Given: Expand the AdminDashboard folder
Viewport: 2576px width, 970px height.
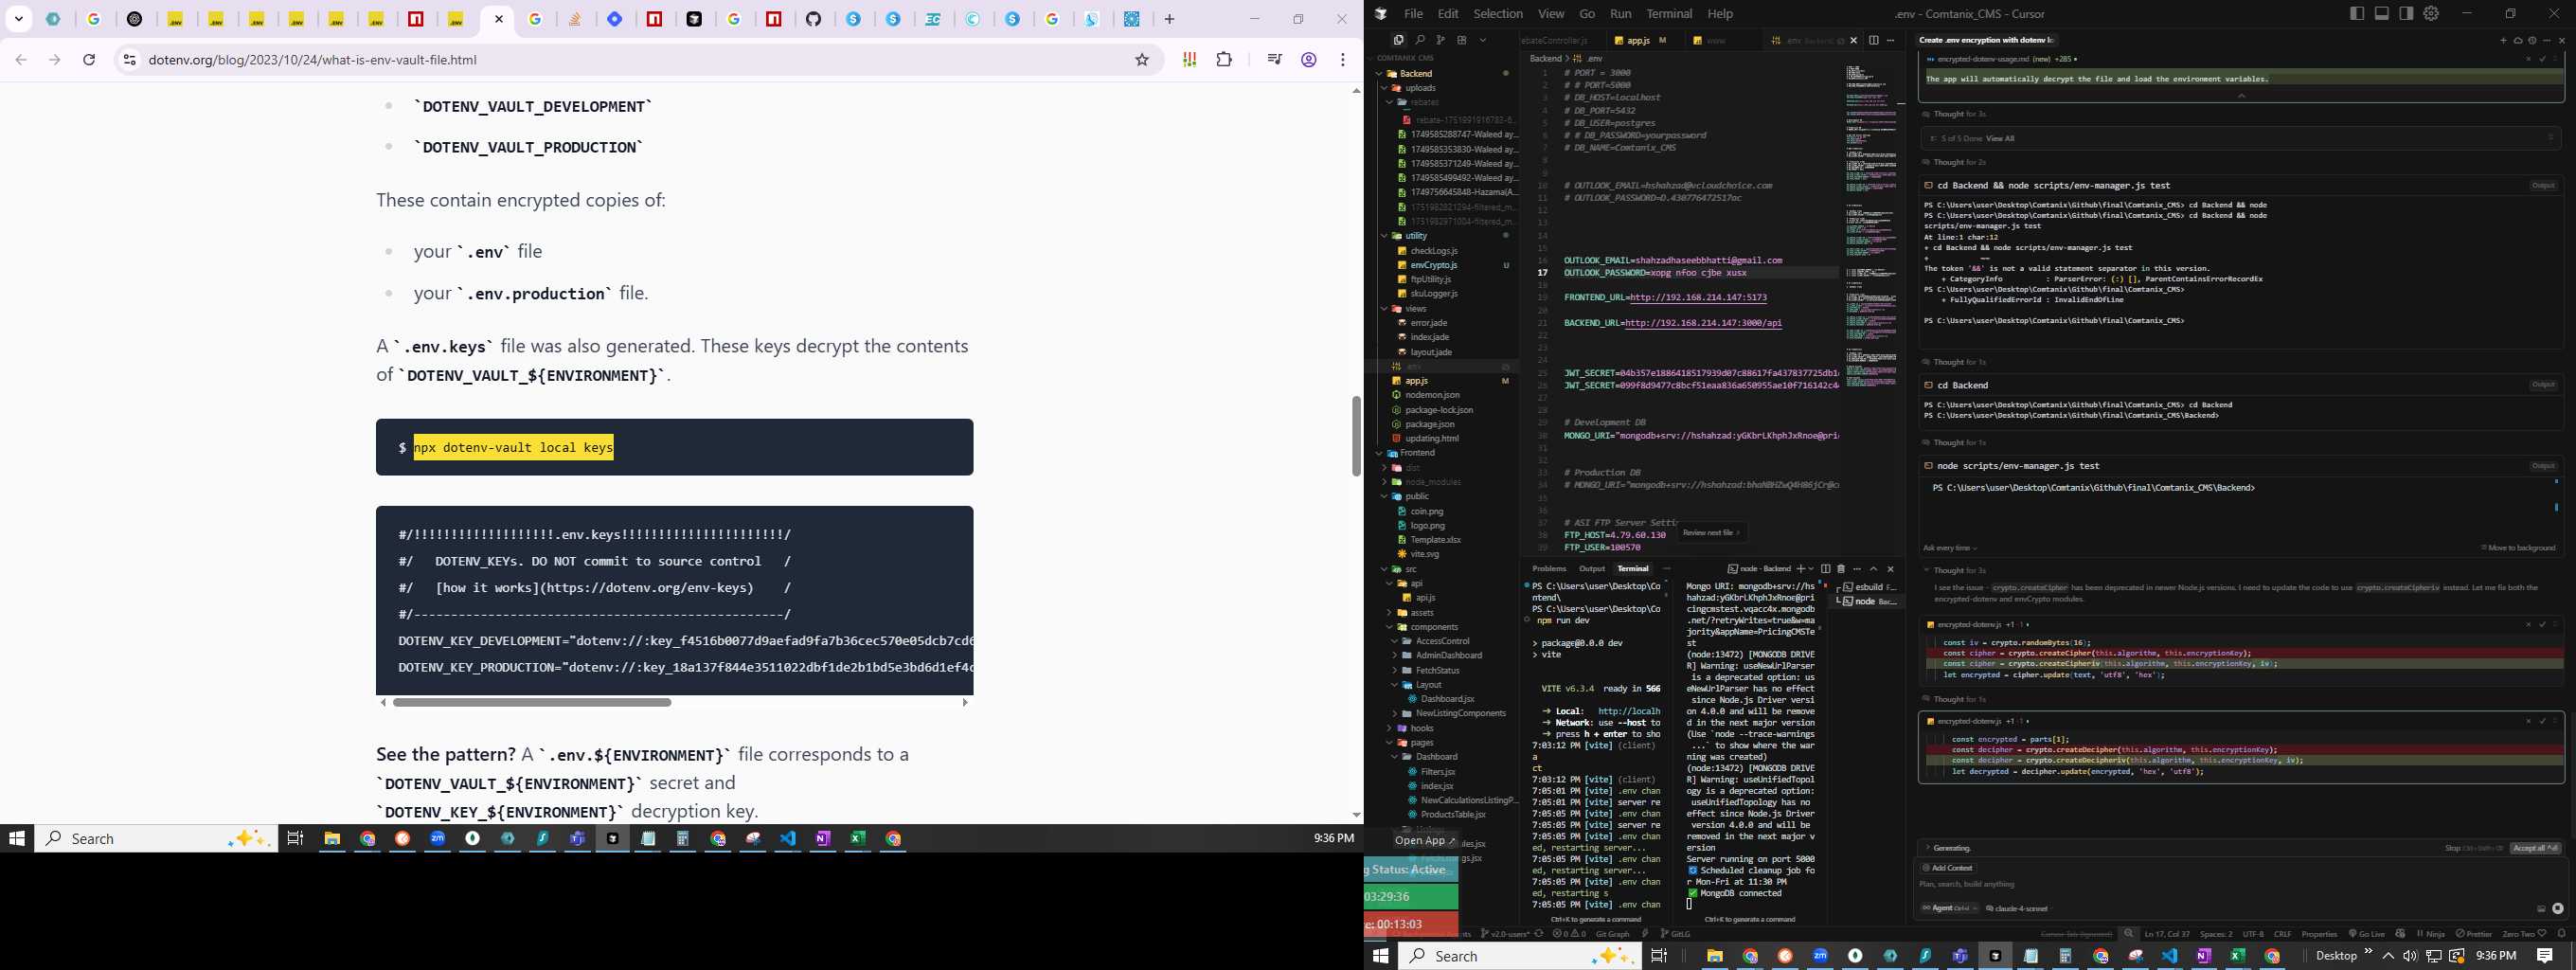Looking at the screenshot, I should click(x=1393, y=656).
